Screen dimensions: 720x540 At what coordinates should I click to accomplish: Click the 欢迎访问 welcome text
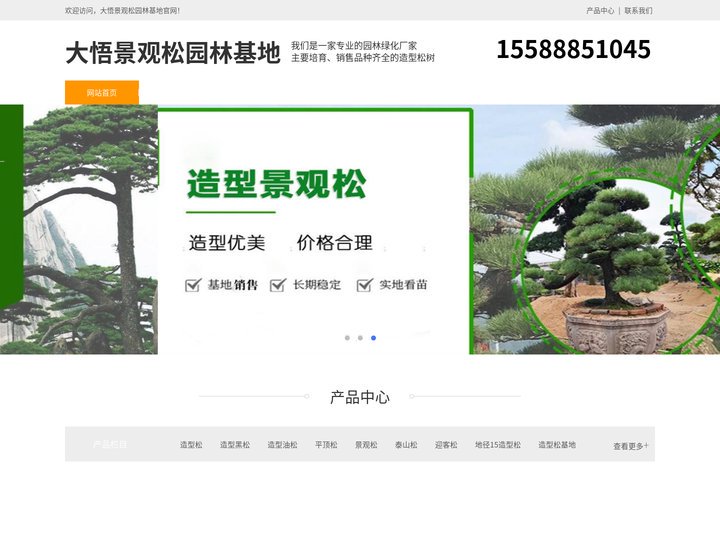point(123,11)
